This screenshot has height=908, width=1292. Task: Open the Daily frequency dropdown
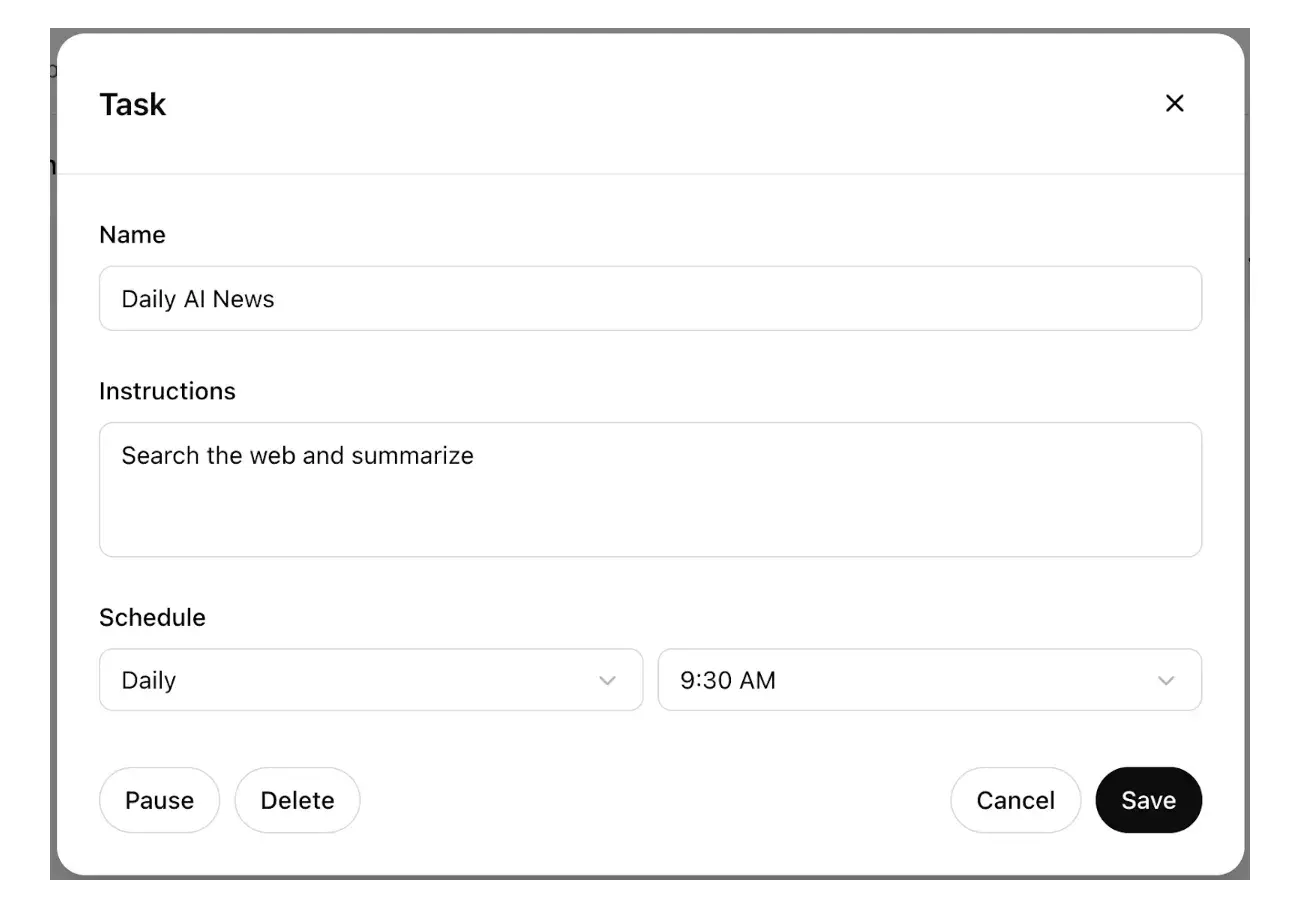[x=370, y=680]
